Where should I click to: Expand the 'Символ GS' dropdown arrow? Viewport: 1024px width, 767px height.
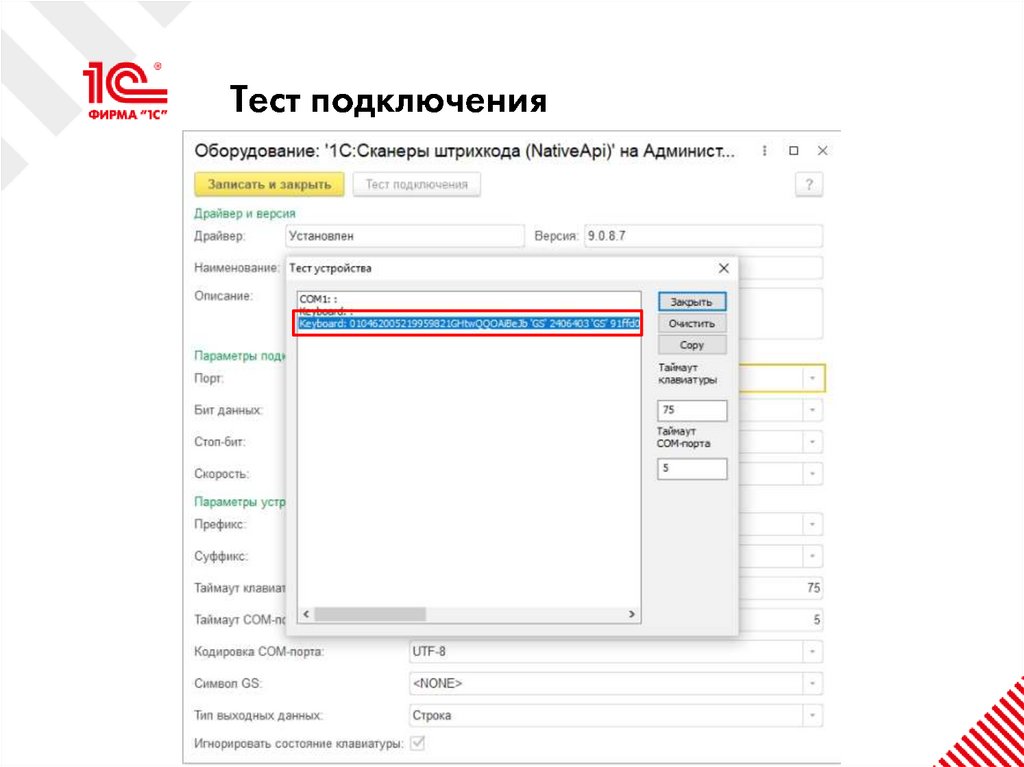(813, 683)
